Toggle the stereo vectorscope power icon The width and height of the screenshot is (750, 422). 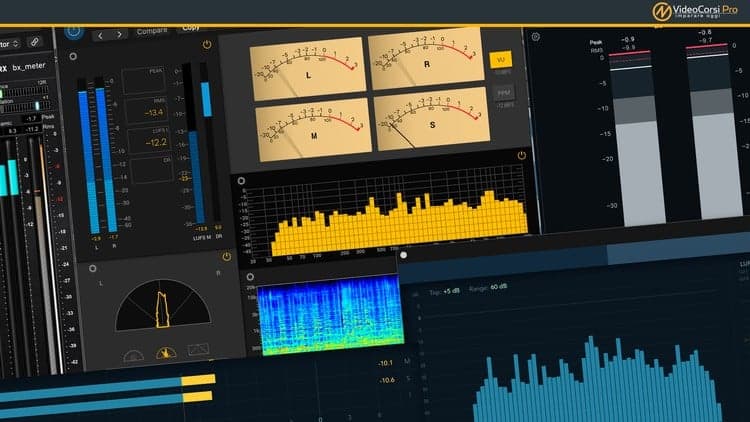227,257
